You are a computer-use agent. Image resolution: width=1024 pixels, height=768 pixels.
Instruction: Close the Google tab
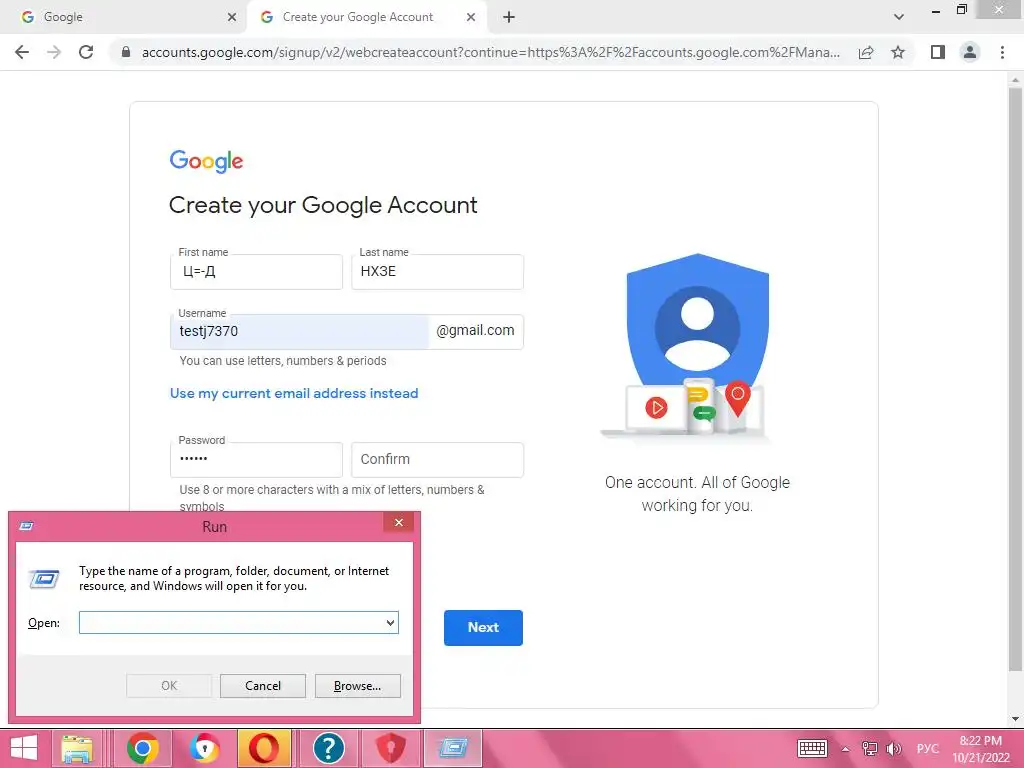point(232,17)
